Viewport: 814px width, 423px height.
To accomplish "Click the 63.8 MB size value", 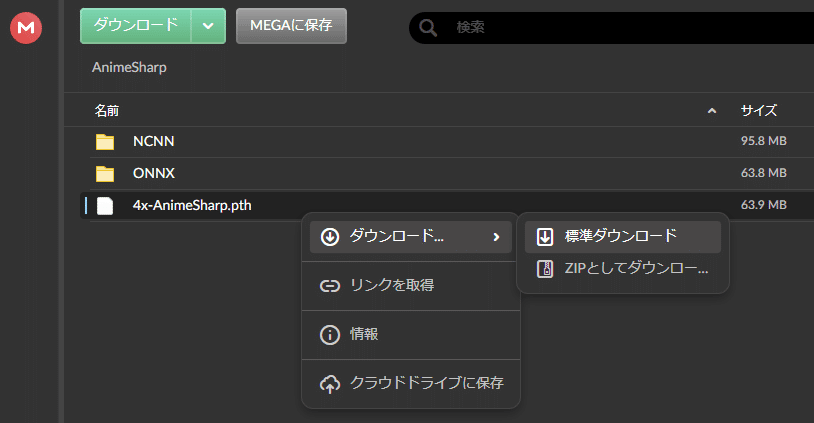I will (x=764, y=173).
